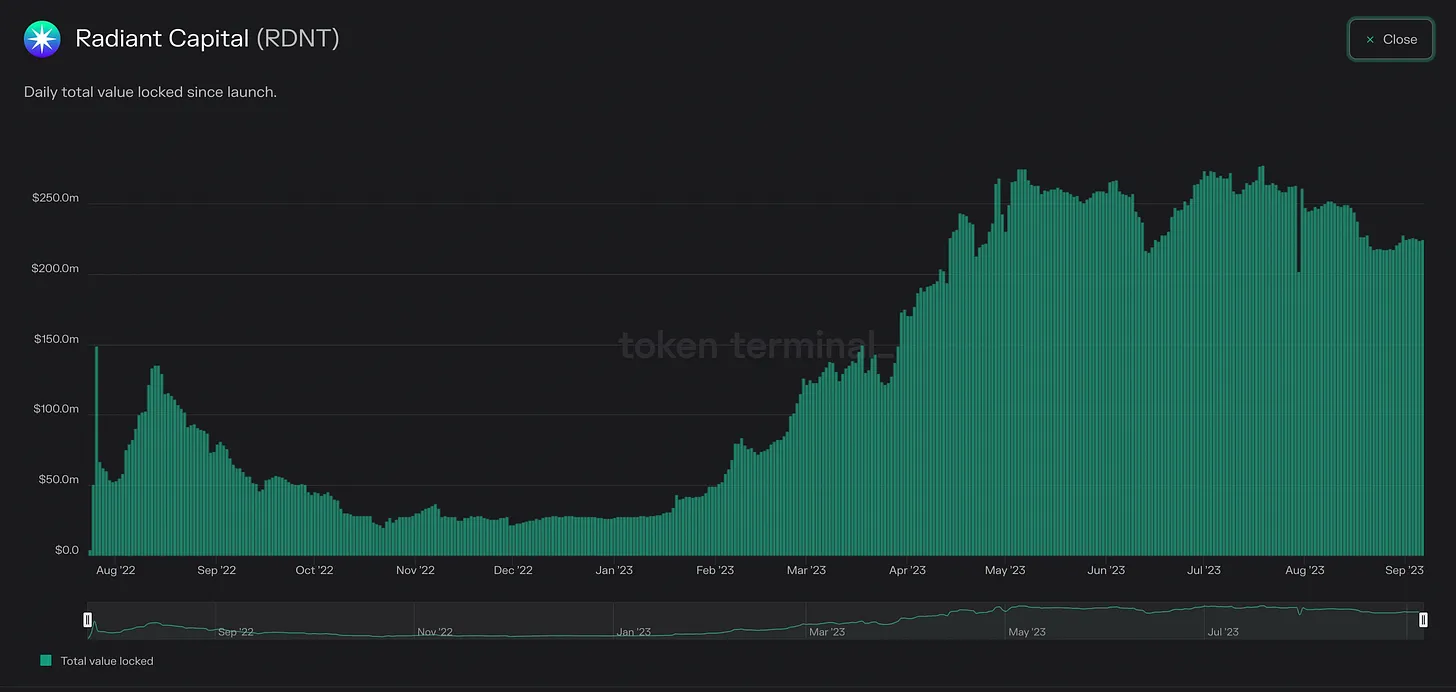
Task: Click the Radiant Capital star logo icon
Action: click(x=42, y=39)
